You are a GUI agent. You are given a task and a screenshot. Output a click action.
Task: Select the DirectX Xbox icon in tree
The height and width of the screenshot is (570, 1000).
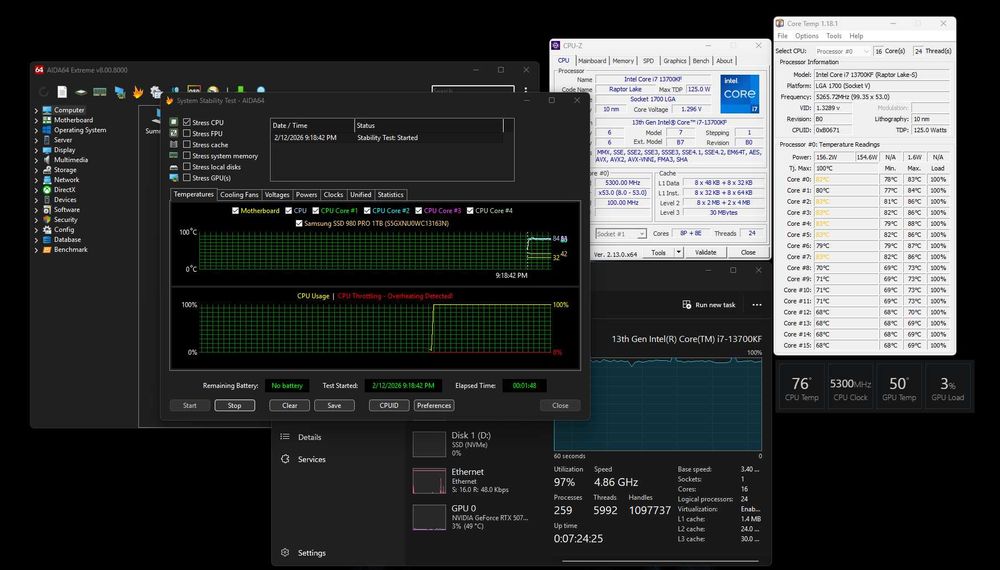47,190
